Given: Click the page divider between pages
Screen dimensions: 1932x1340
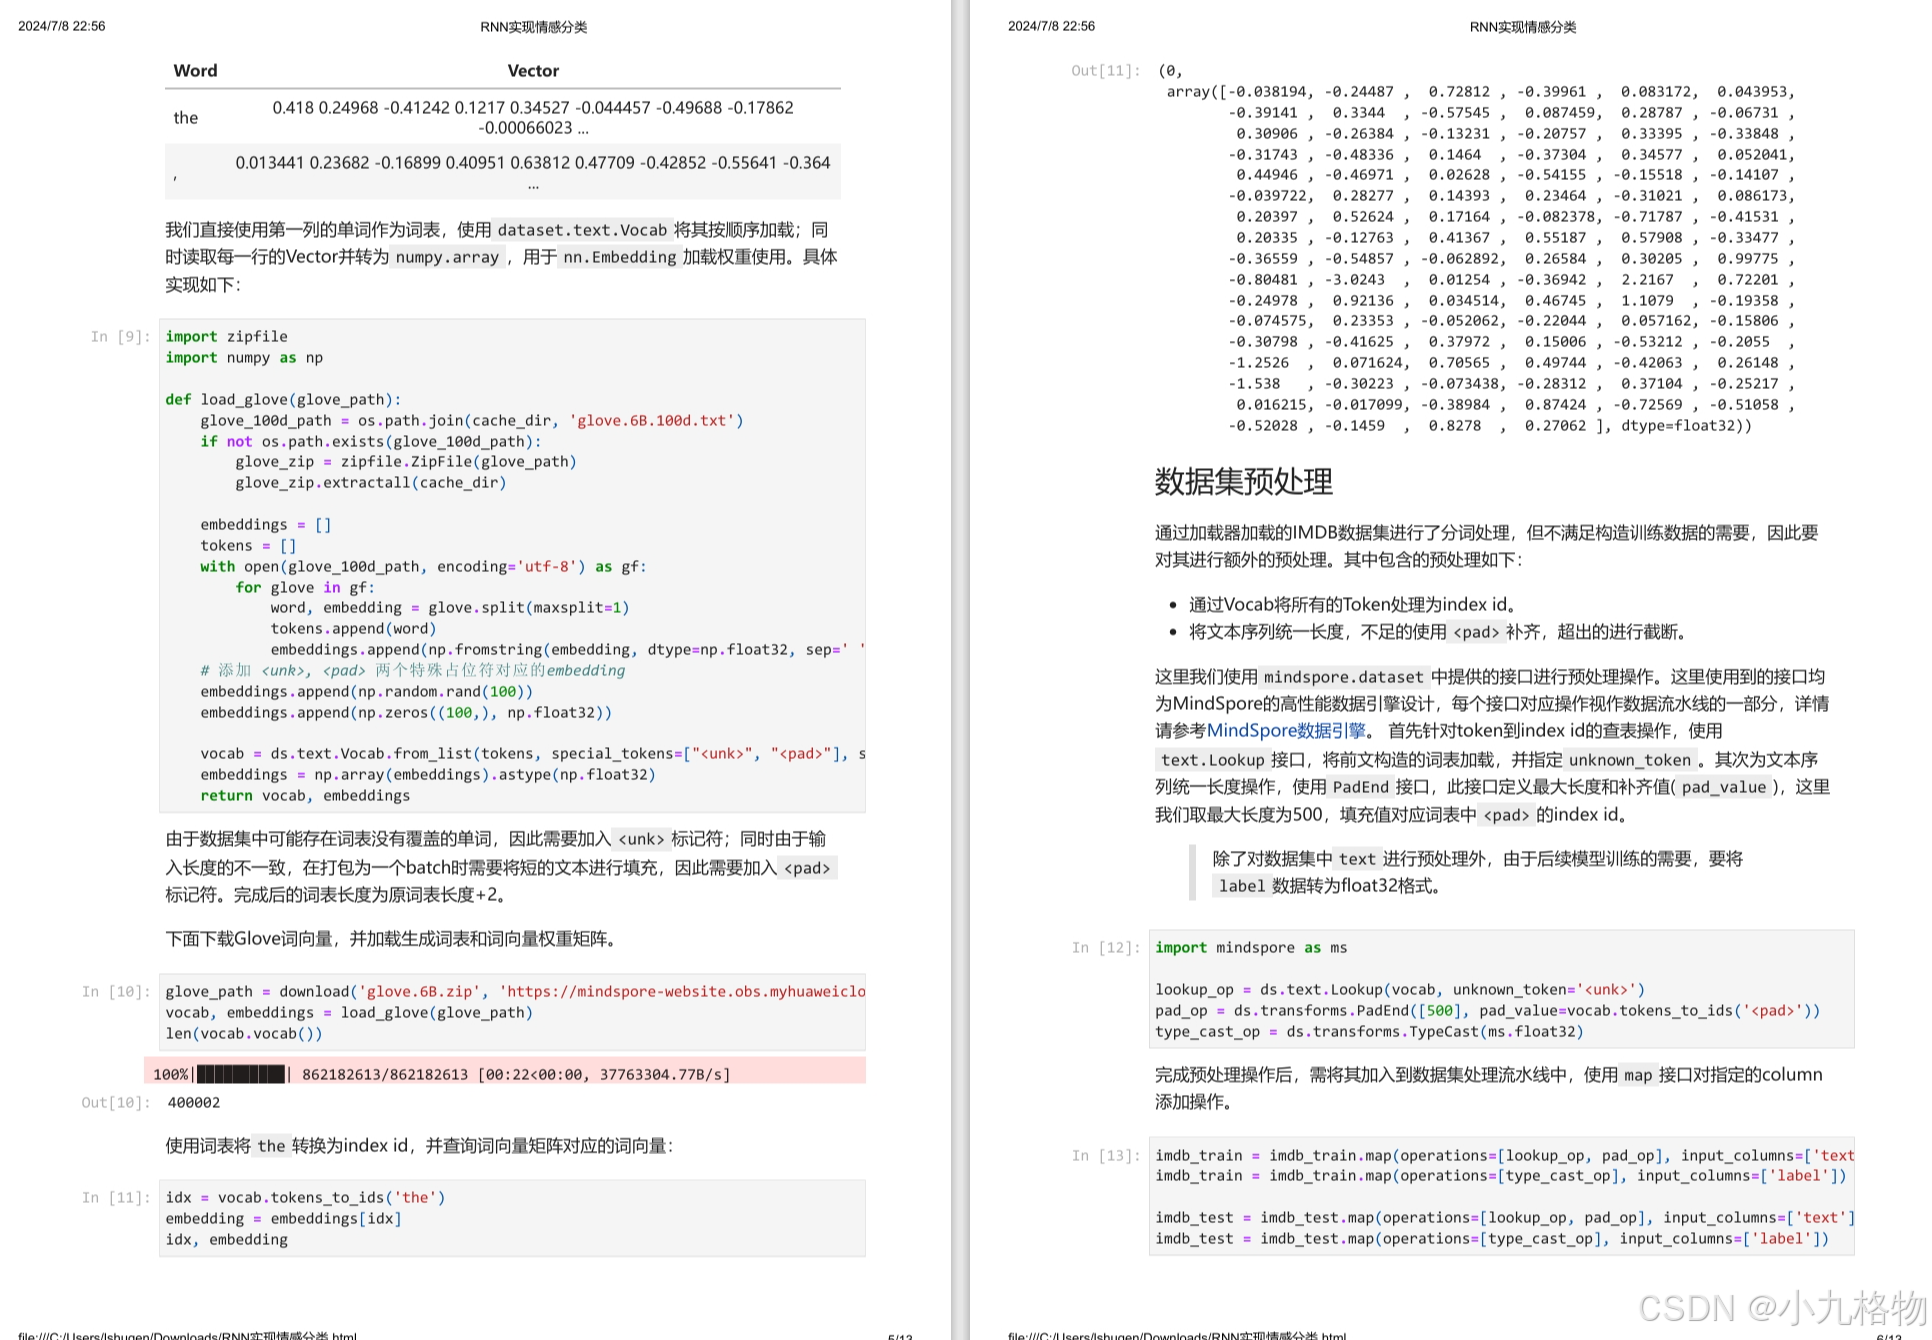Looking at the screenshot, I should pyautogui.click(x=959, y=670).
